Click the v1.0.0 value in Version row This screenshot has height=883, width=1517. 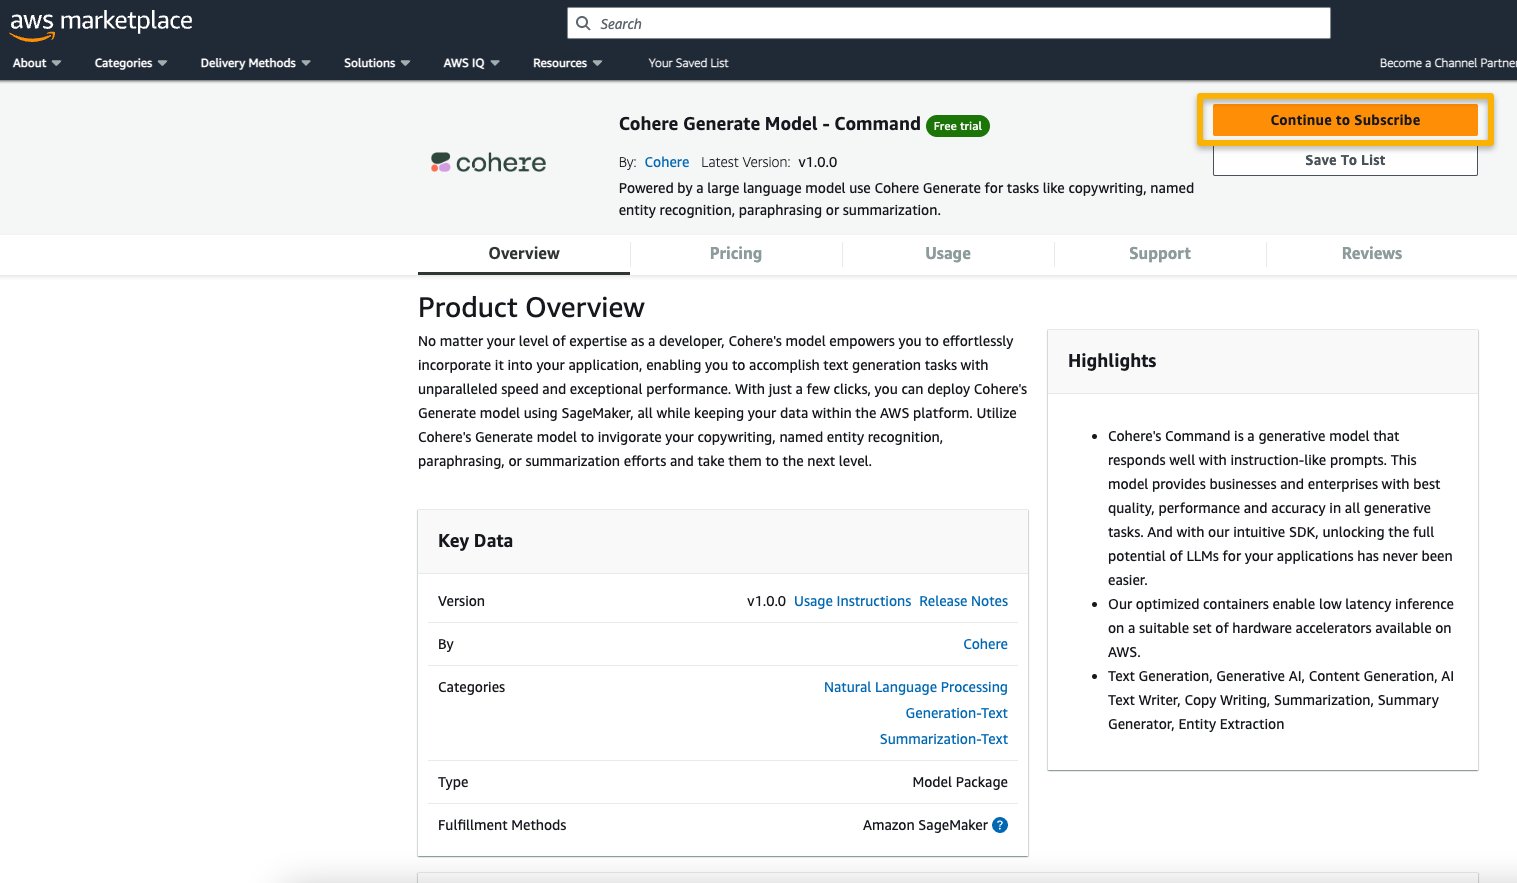pos(766,601)
